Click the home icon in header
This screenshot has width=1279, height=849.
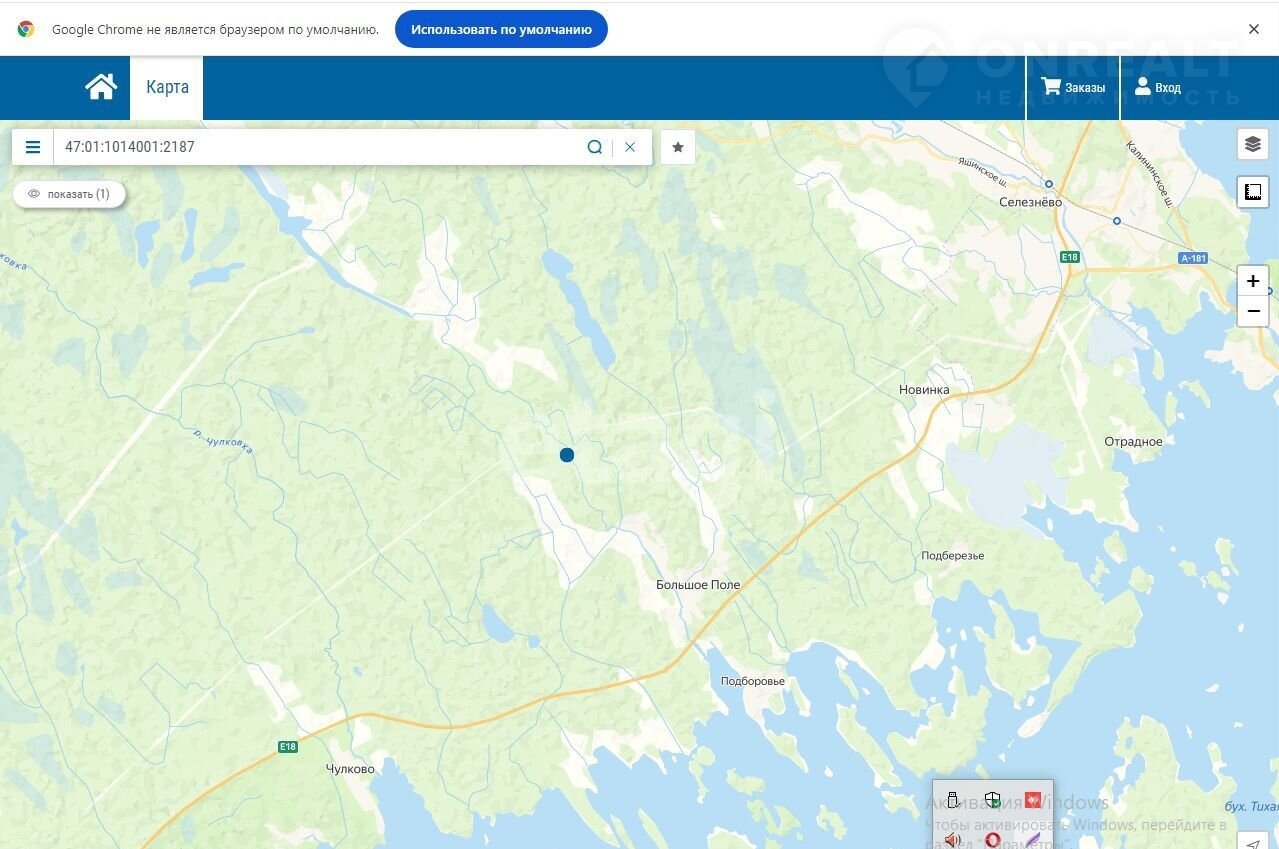tap(100, 87)
